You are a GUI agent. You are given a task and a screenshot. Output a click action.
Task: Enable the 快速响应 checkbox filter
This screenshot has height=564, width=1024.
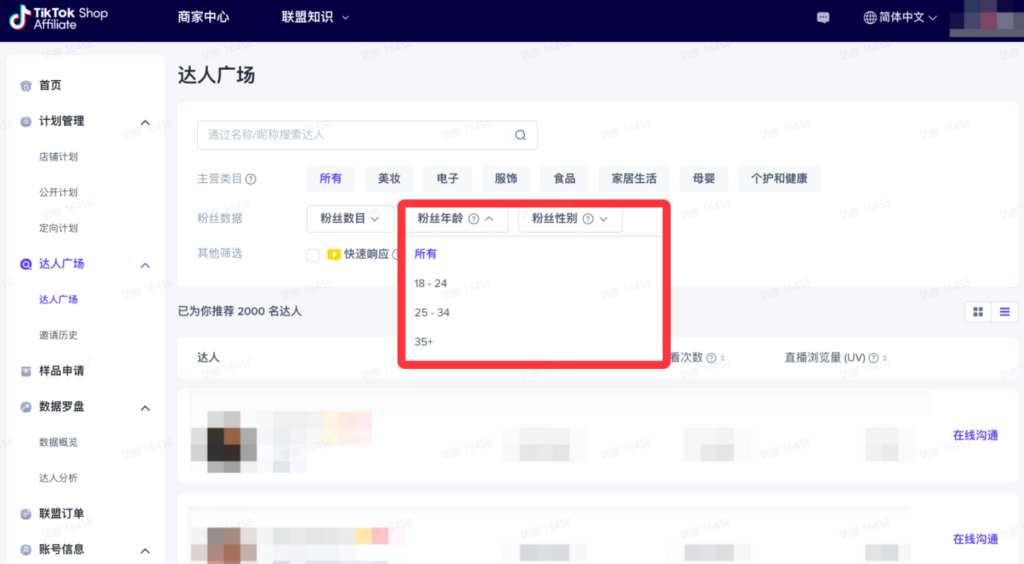[313, 255]
